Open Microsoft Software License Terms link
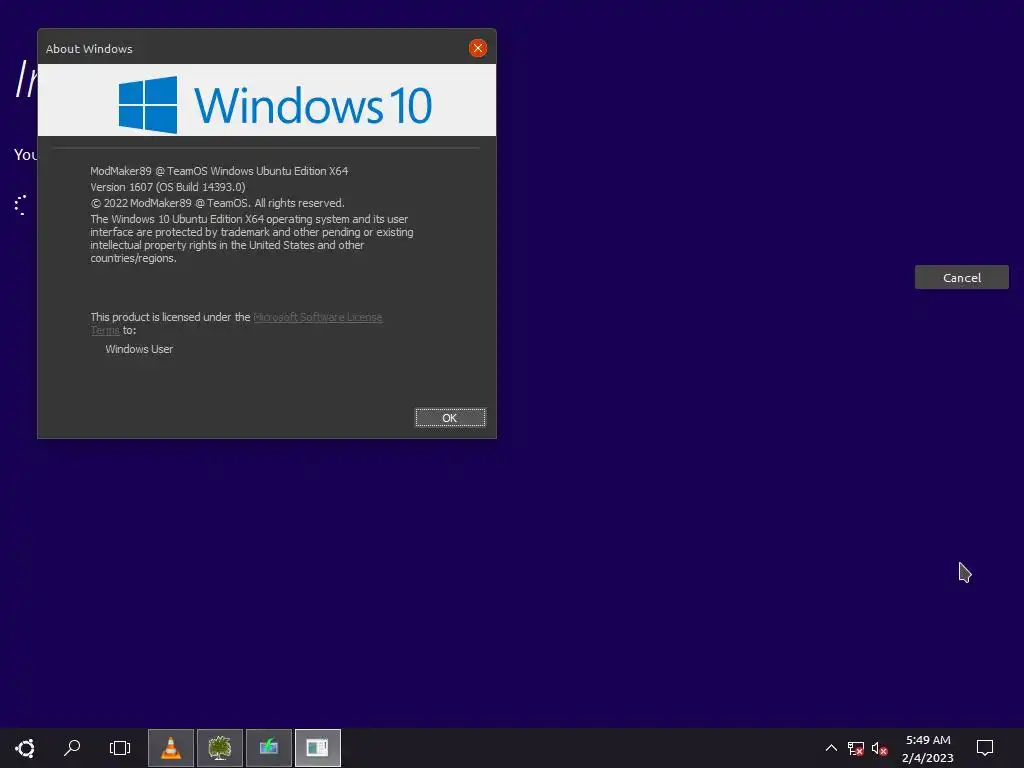 tap(317, 317)
